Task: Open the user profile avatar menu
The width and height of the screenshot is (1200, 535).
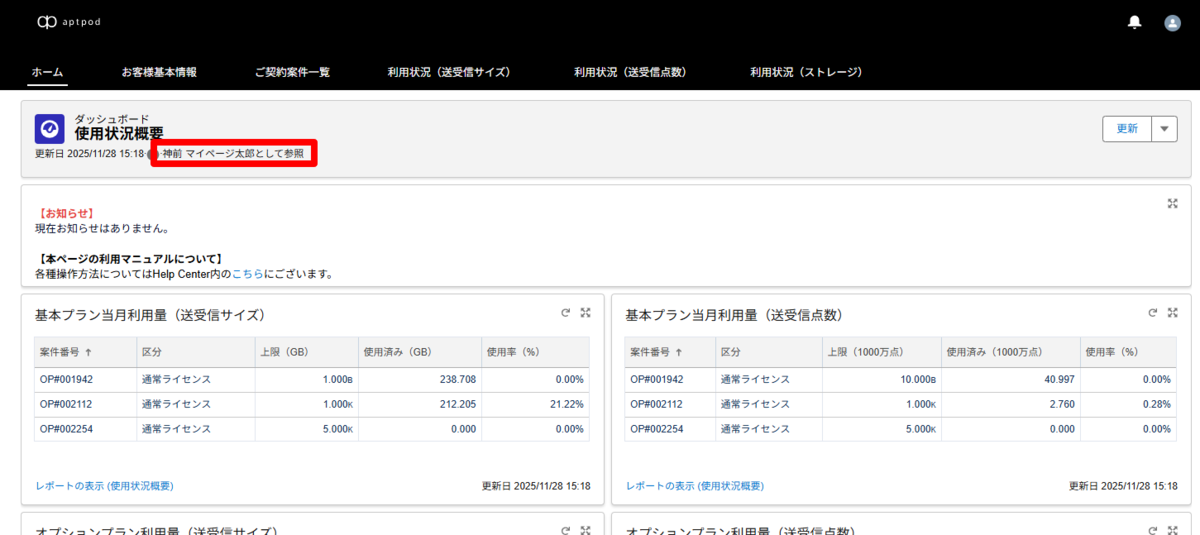Action: [x=1172, y=22]
